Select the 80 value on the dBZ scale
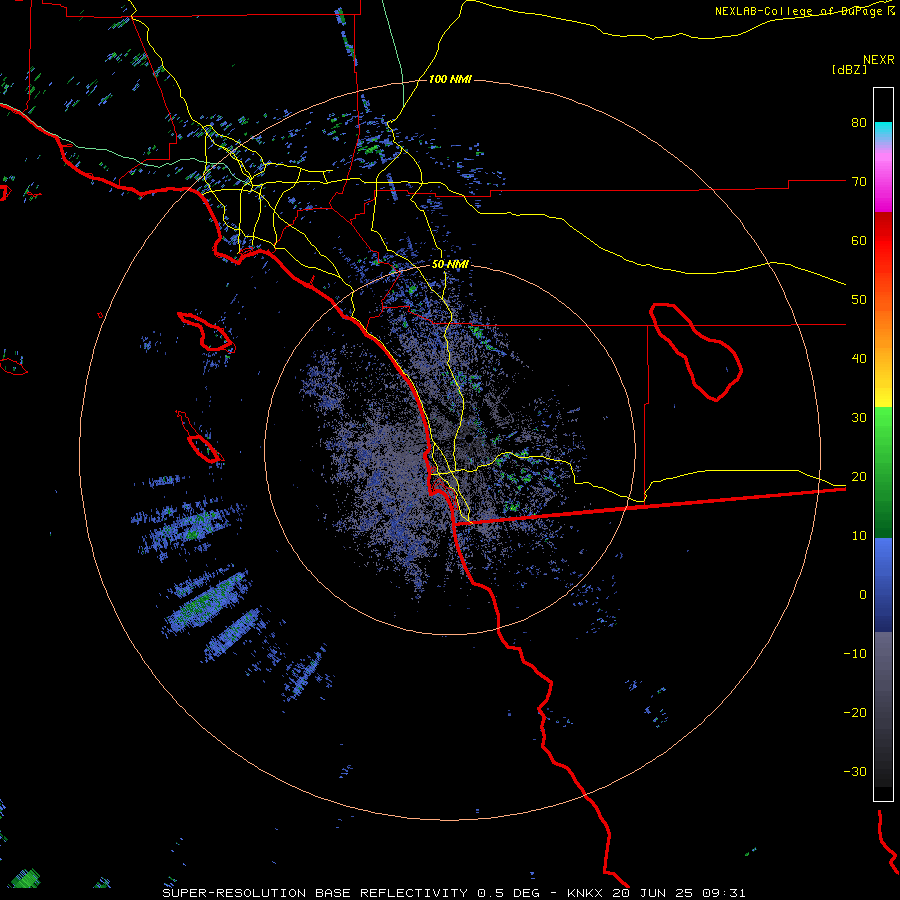The image size is (900, 900). click(859, 123)
